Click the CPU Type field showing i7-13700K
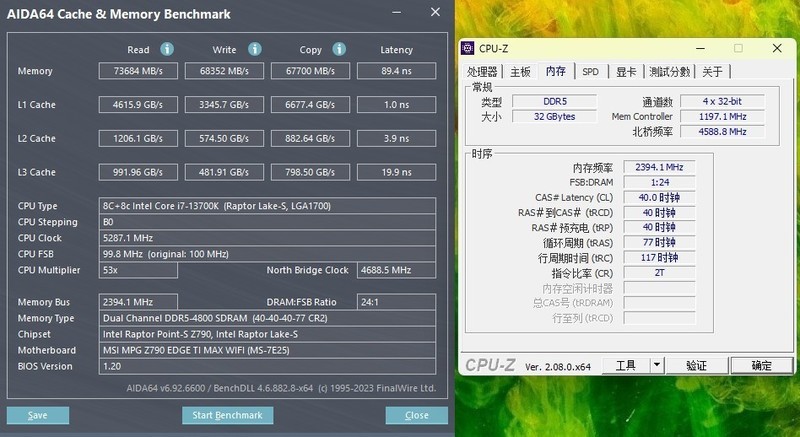Viewport: 800px width, 437px height. pos(267,205)
